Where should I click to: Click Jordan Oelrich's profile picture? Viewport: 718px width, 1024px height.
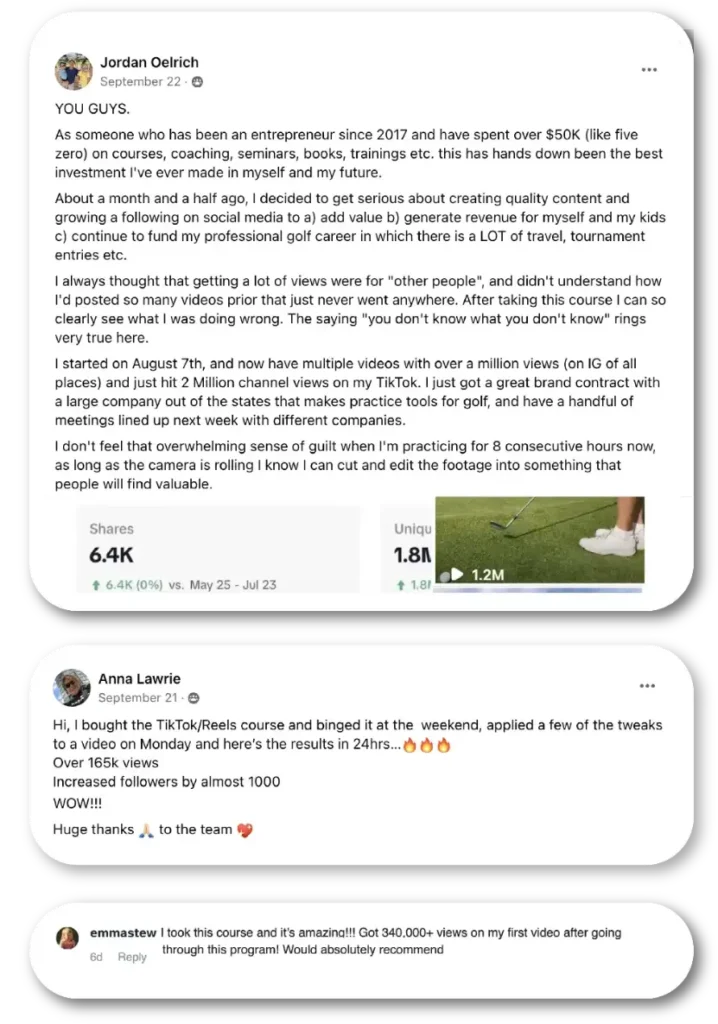[74, 71]
